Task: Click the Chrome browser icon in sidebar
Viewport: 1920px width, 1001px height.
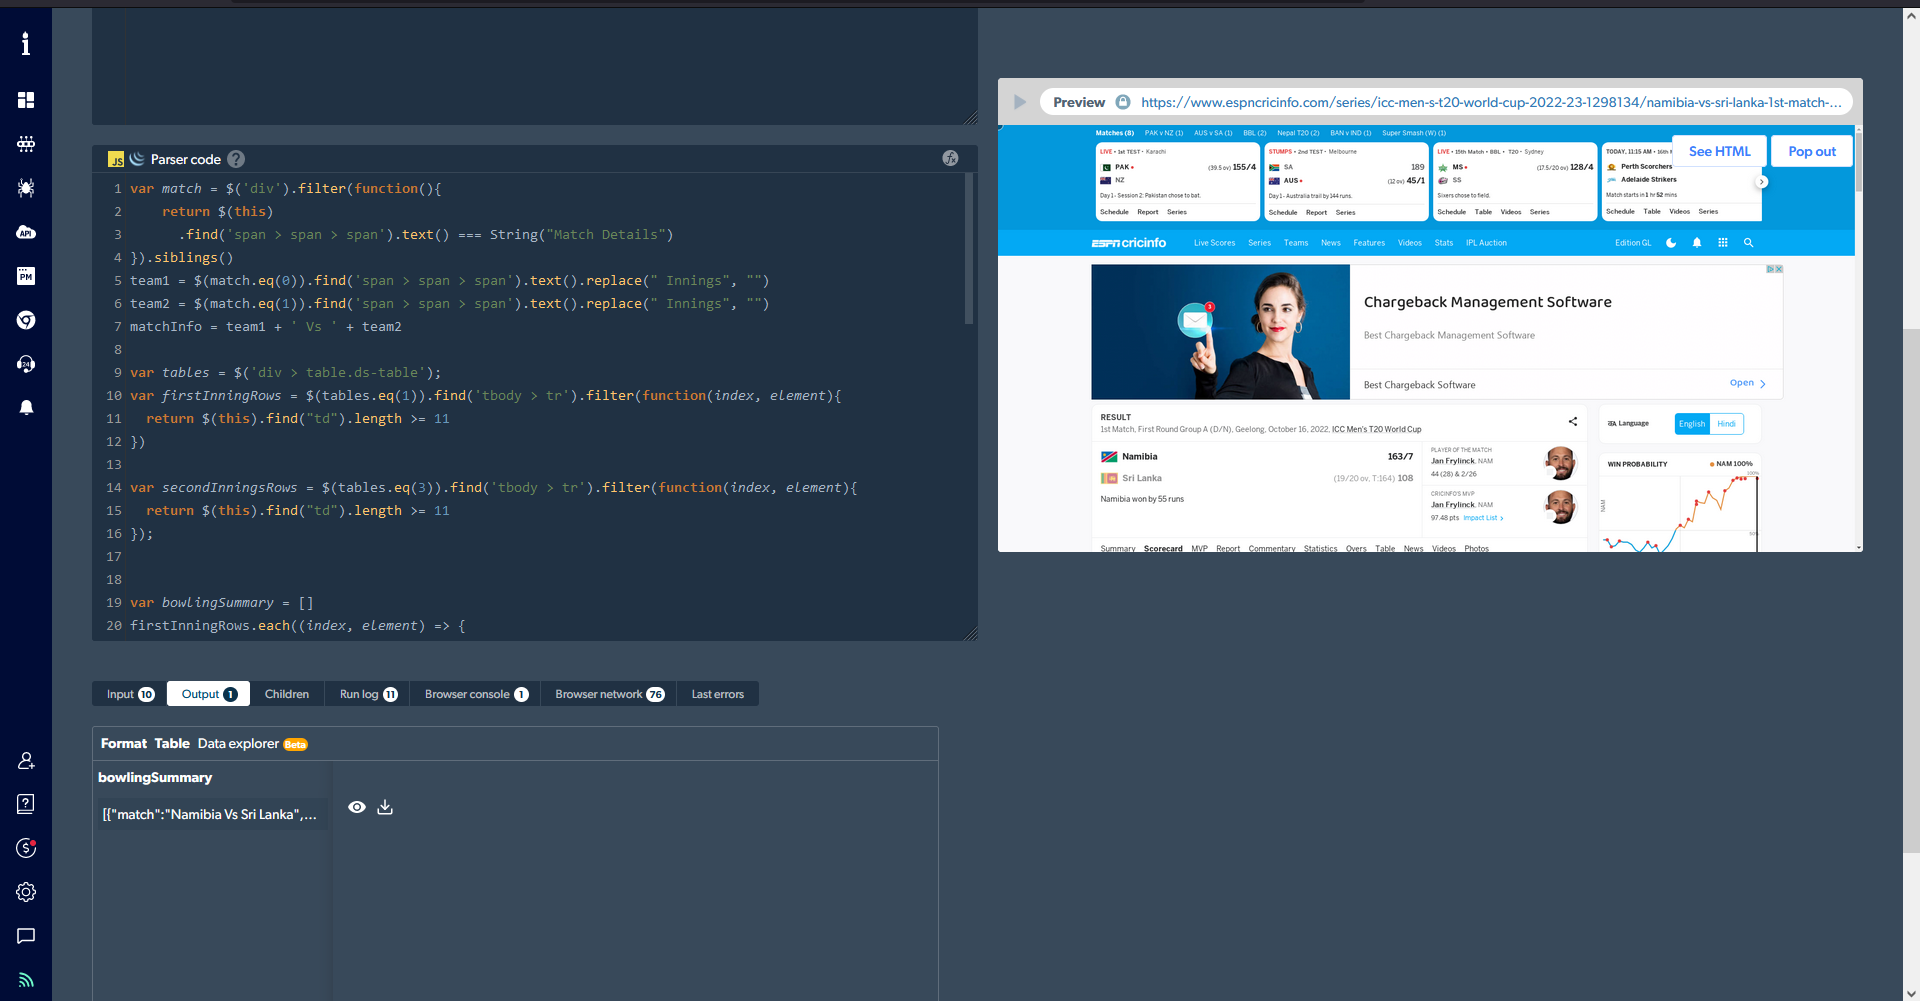Action: [26, 320]
